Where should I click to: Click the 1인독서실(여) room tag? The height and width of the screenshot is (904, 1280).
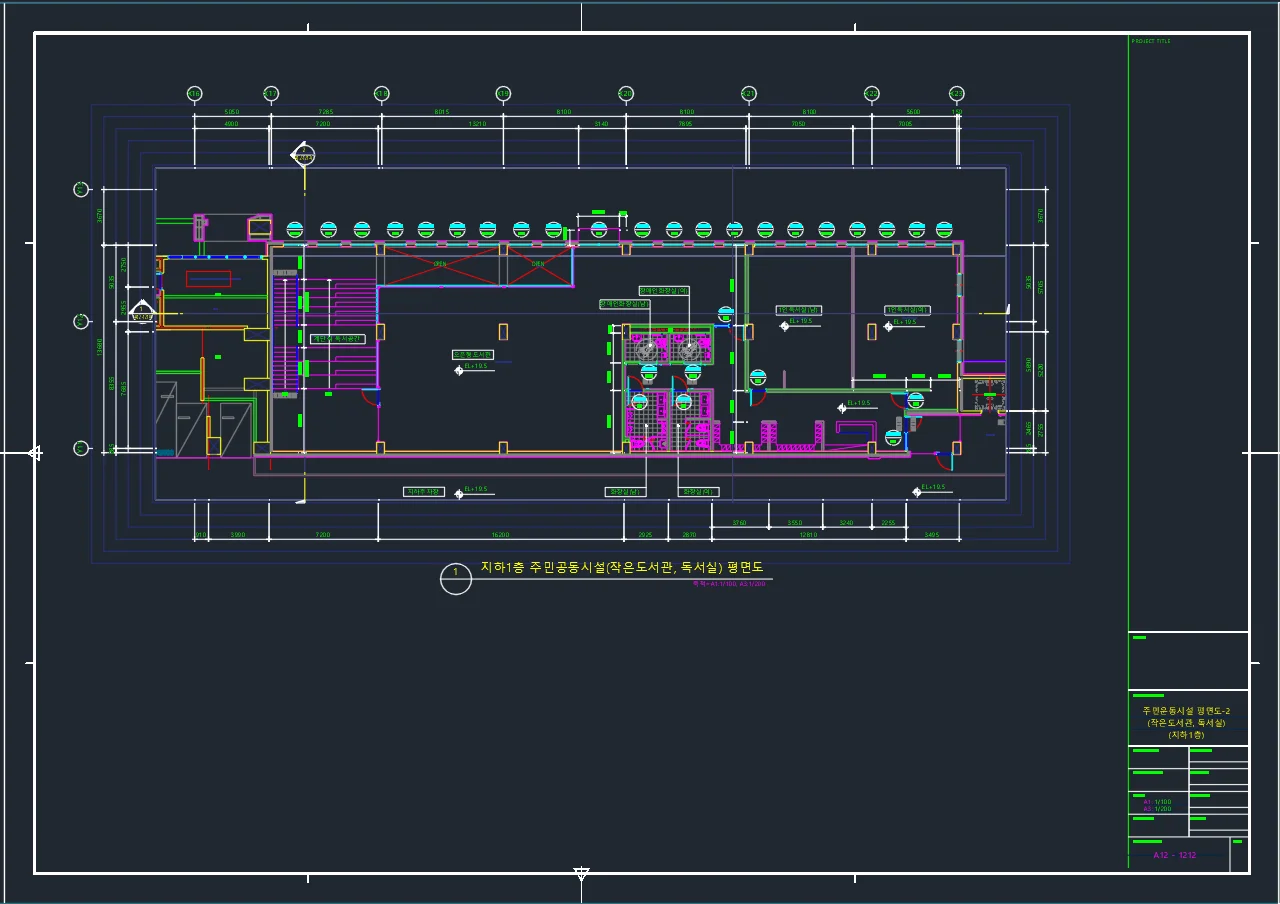coord(907,310)
